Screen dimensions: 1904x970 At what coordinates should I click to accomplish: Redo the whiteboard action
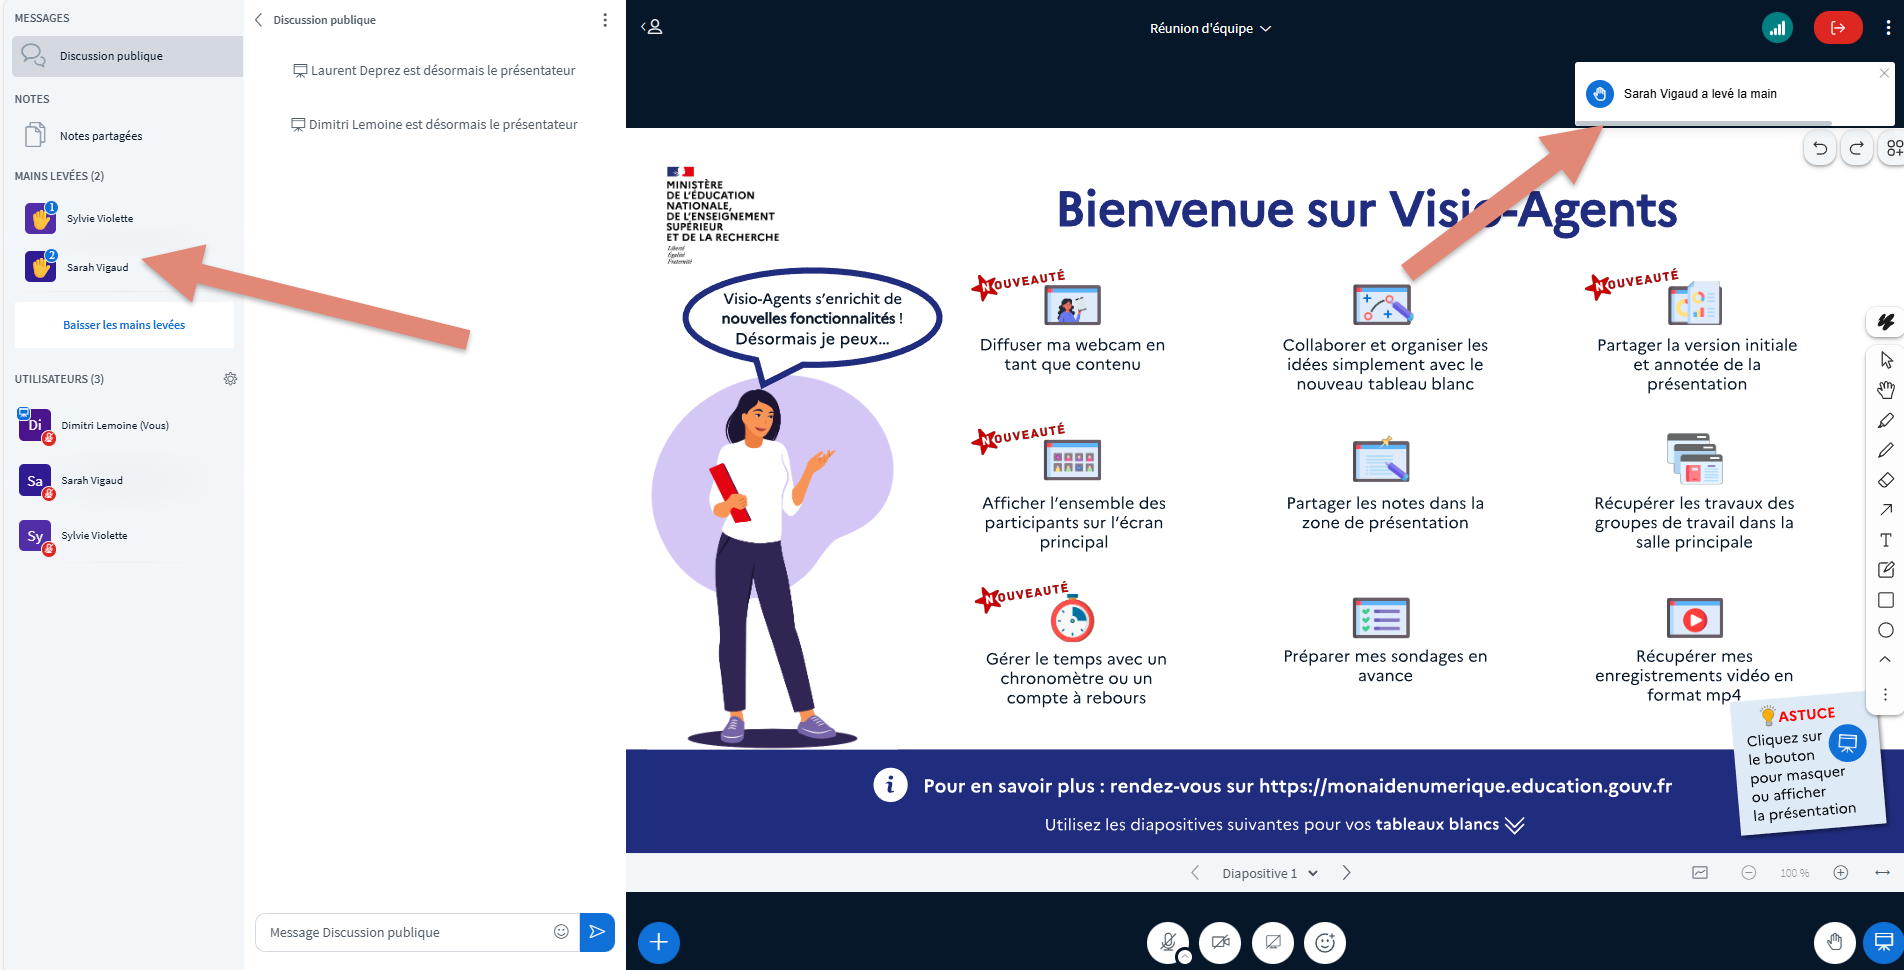(1857, 149)
